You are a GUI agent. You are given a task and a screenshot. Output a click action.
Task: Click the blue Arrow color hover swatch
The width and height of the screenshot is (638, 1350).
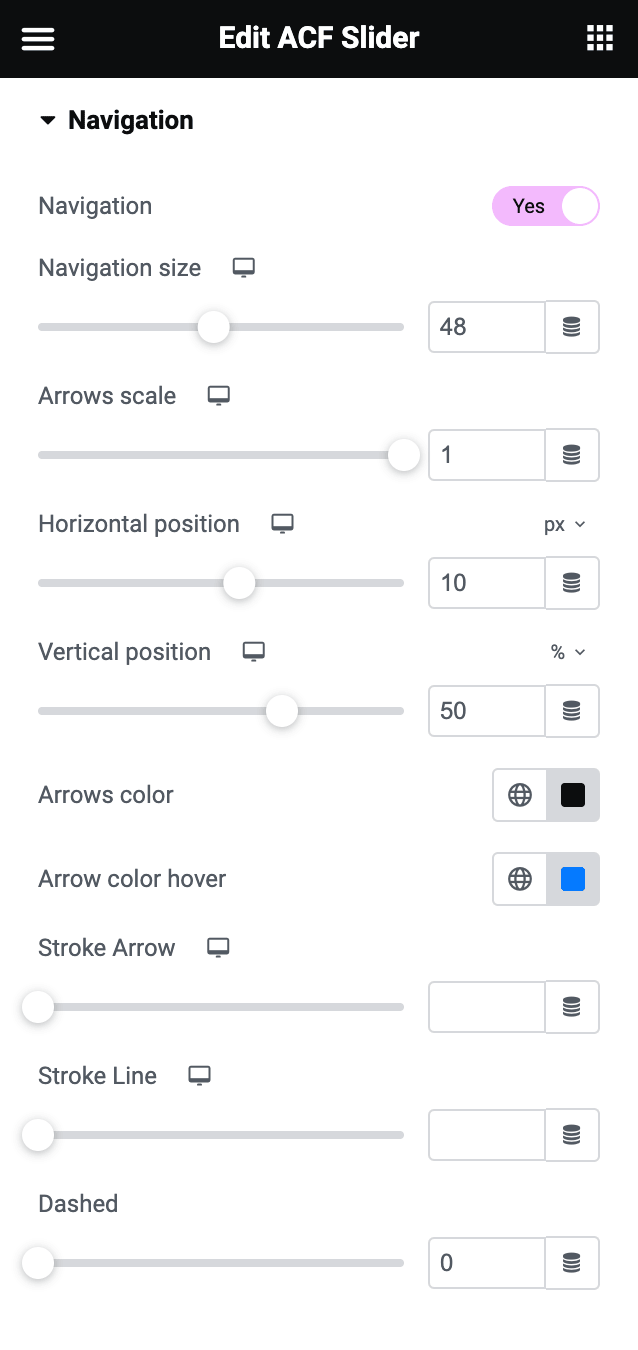click(572, 878)
